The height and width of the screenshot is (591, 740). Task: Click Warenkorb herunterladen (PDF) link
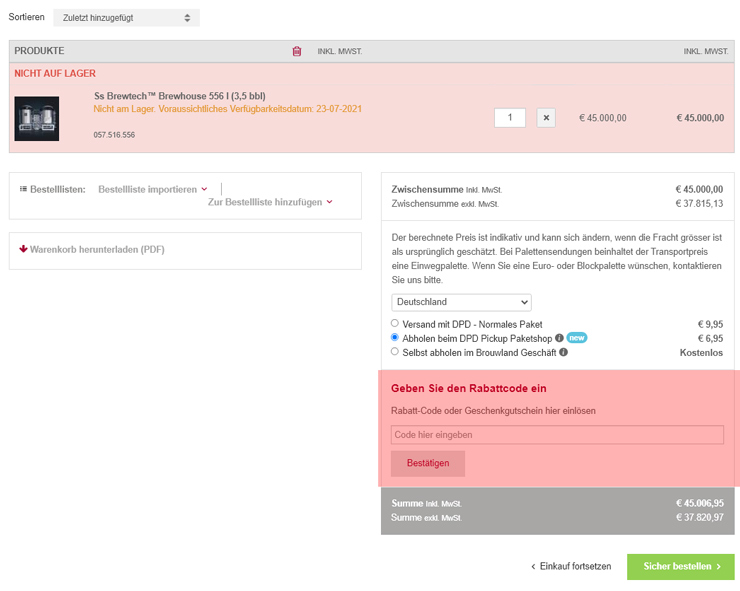pos(97,249)
